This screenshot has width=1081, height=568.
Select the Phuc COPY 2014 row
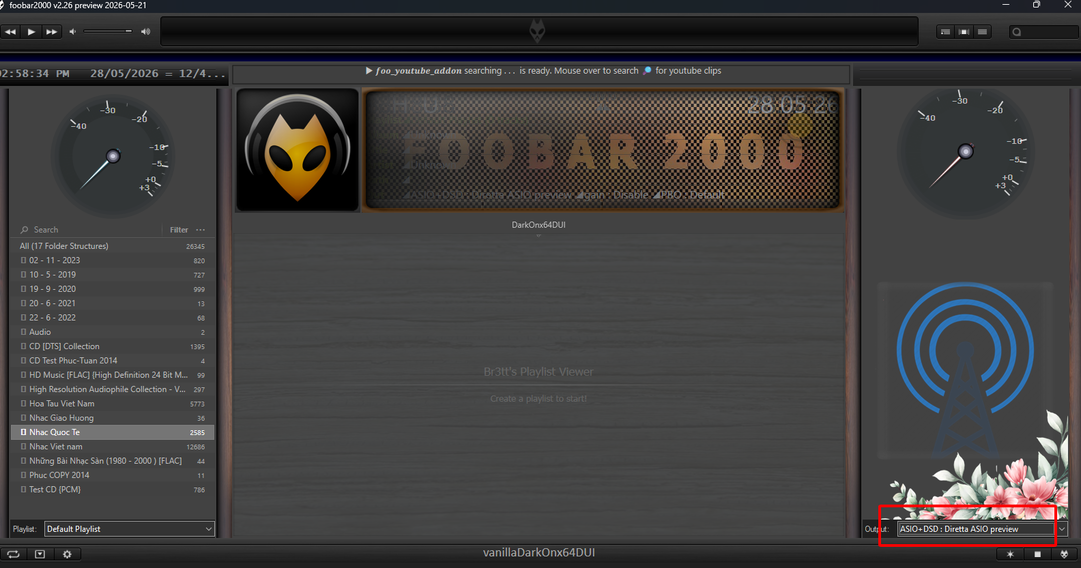coord(112,475)
